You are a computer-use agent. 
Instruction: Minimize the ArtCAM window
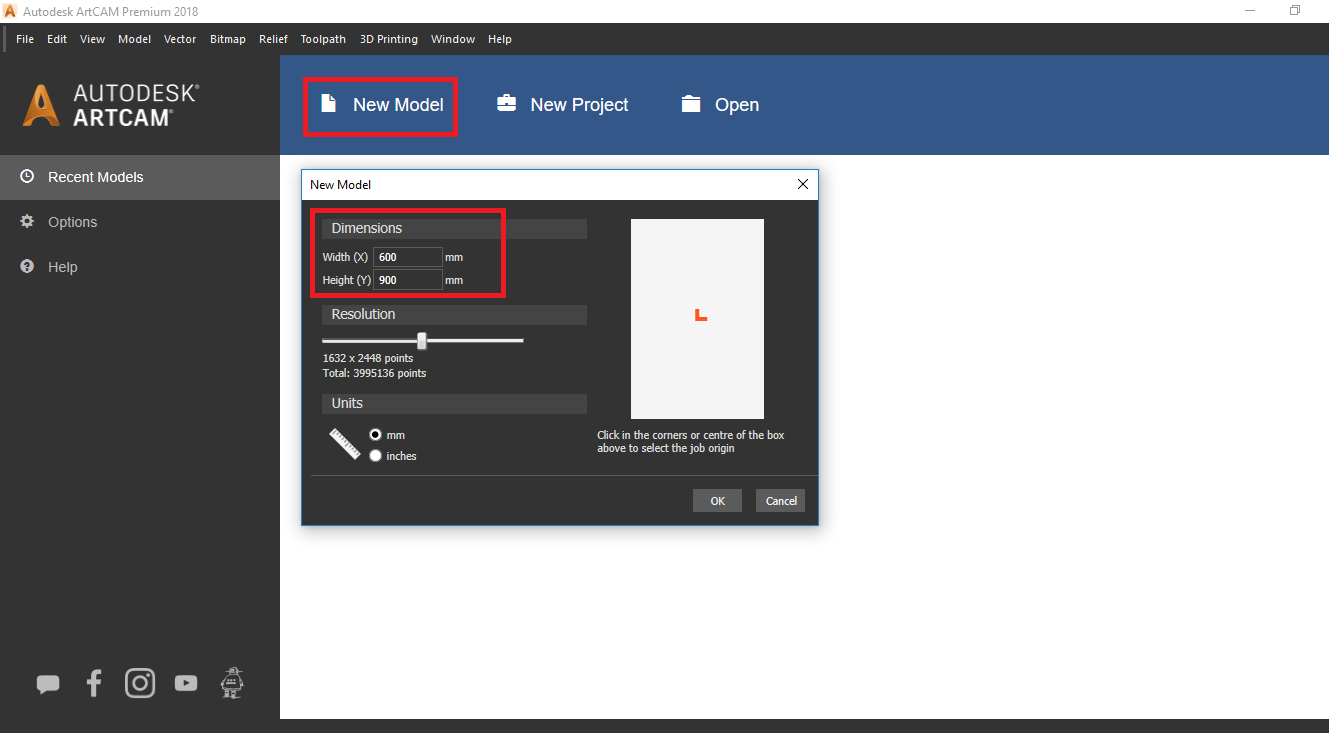[x=1250, y=11]
